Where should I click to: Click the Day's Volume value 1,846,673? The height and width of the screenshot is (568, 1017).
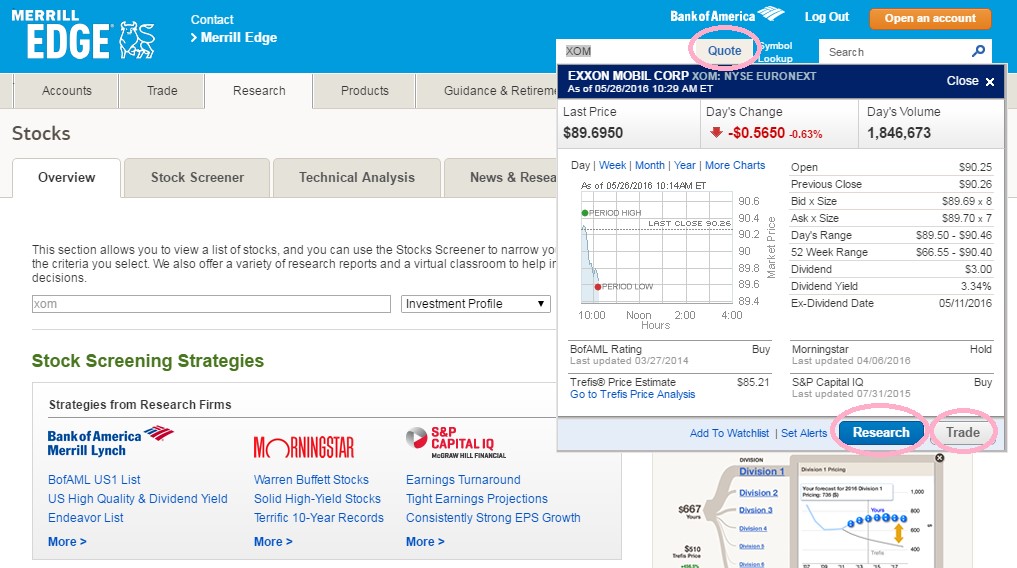899,133
